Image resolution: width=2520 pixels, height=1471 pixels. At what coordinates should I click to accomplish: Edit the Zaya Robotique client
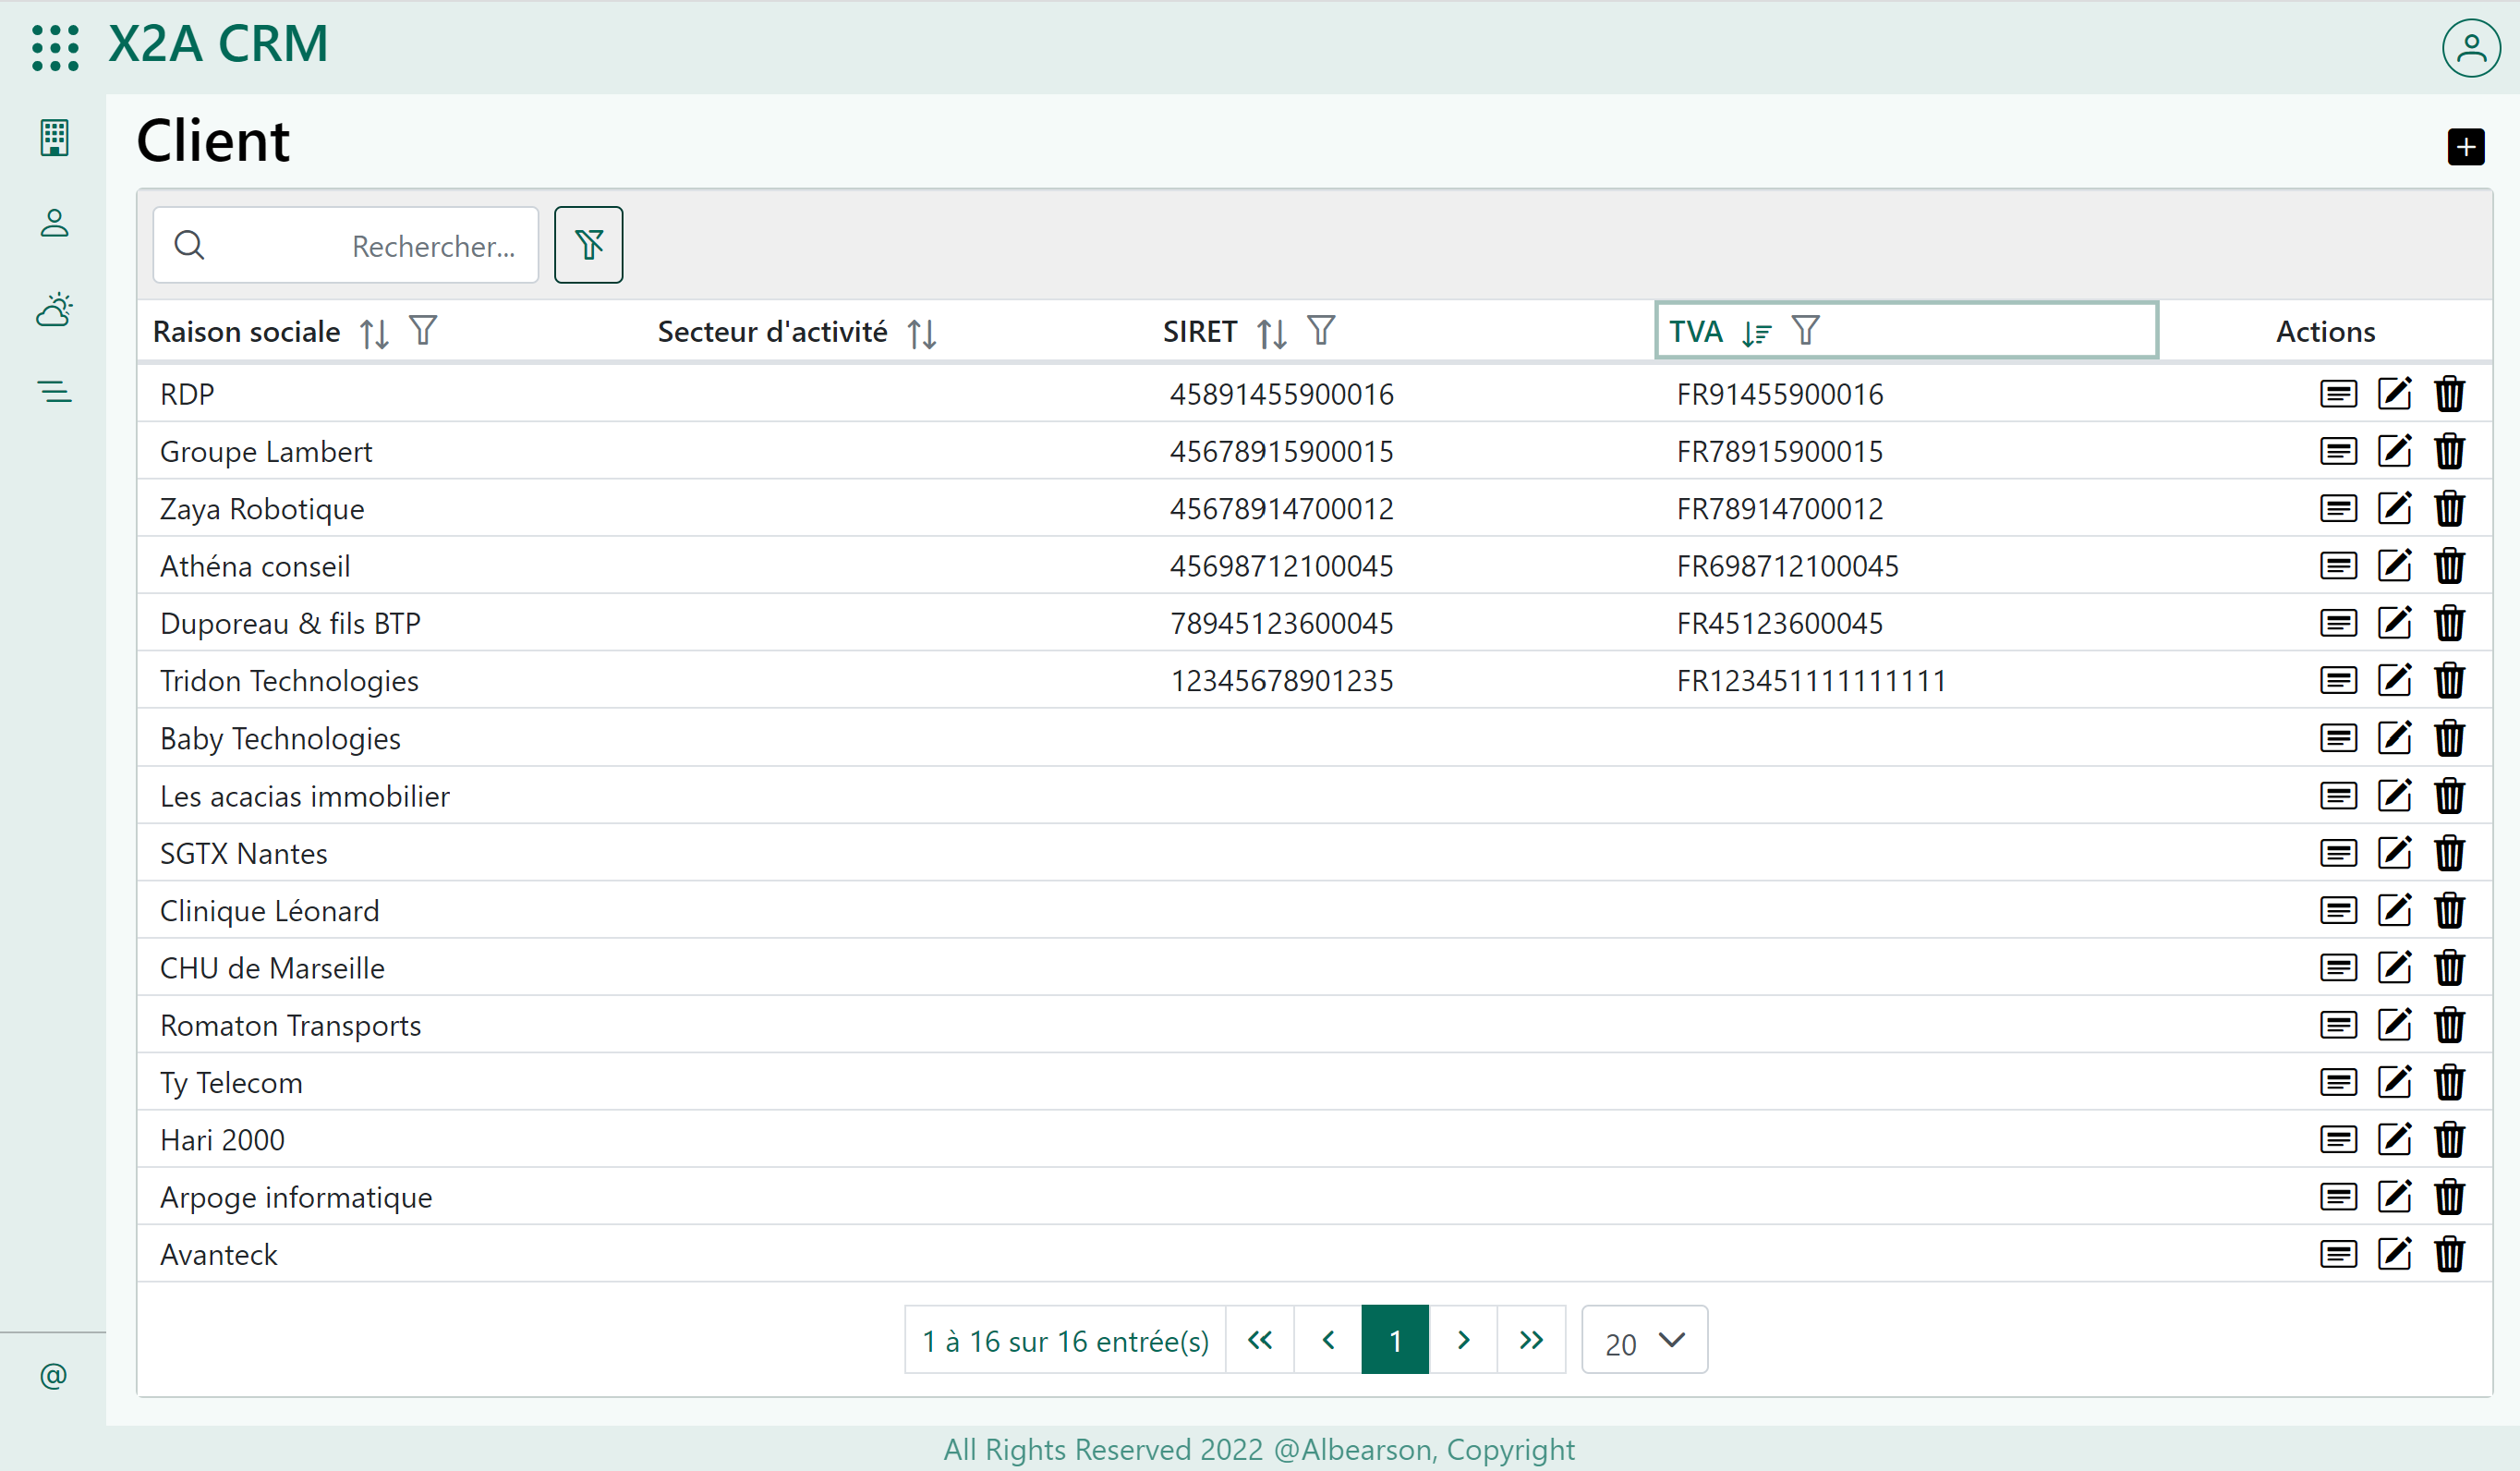click(2394, 509)
